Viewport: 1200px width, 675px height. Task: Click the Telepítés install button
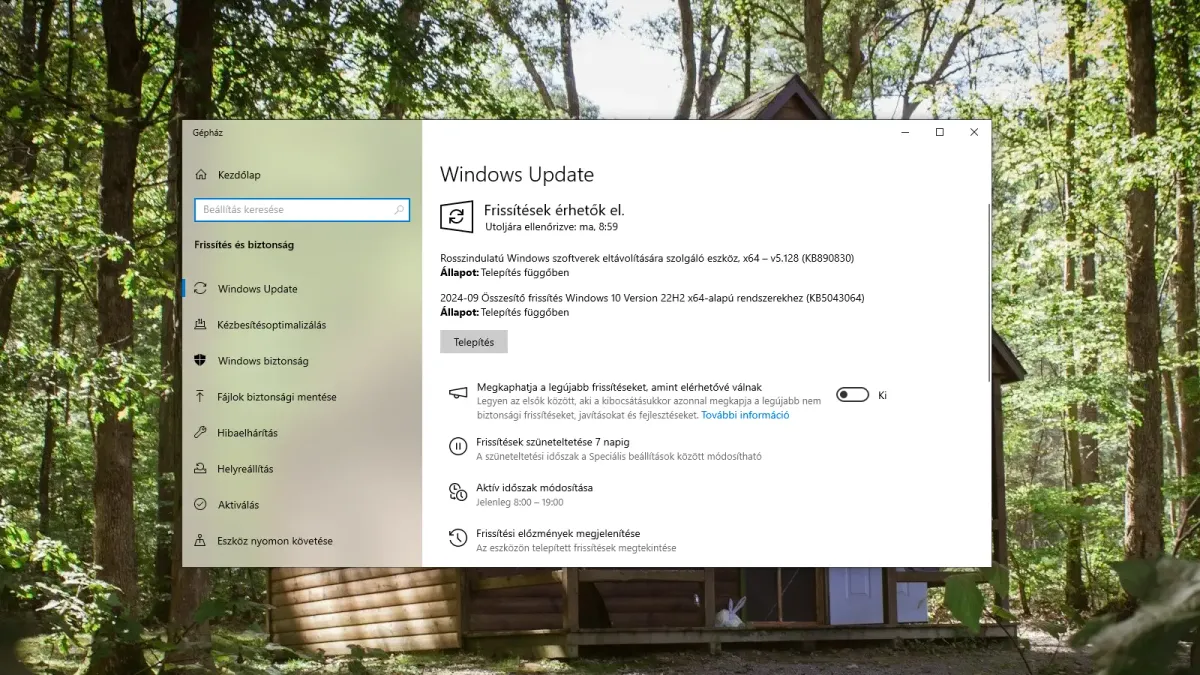tap(474, 342)
